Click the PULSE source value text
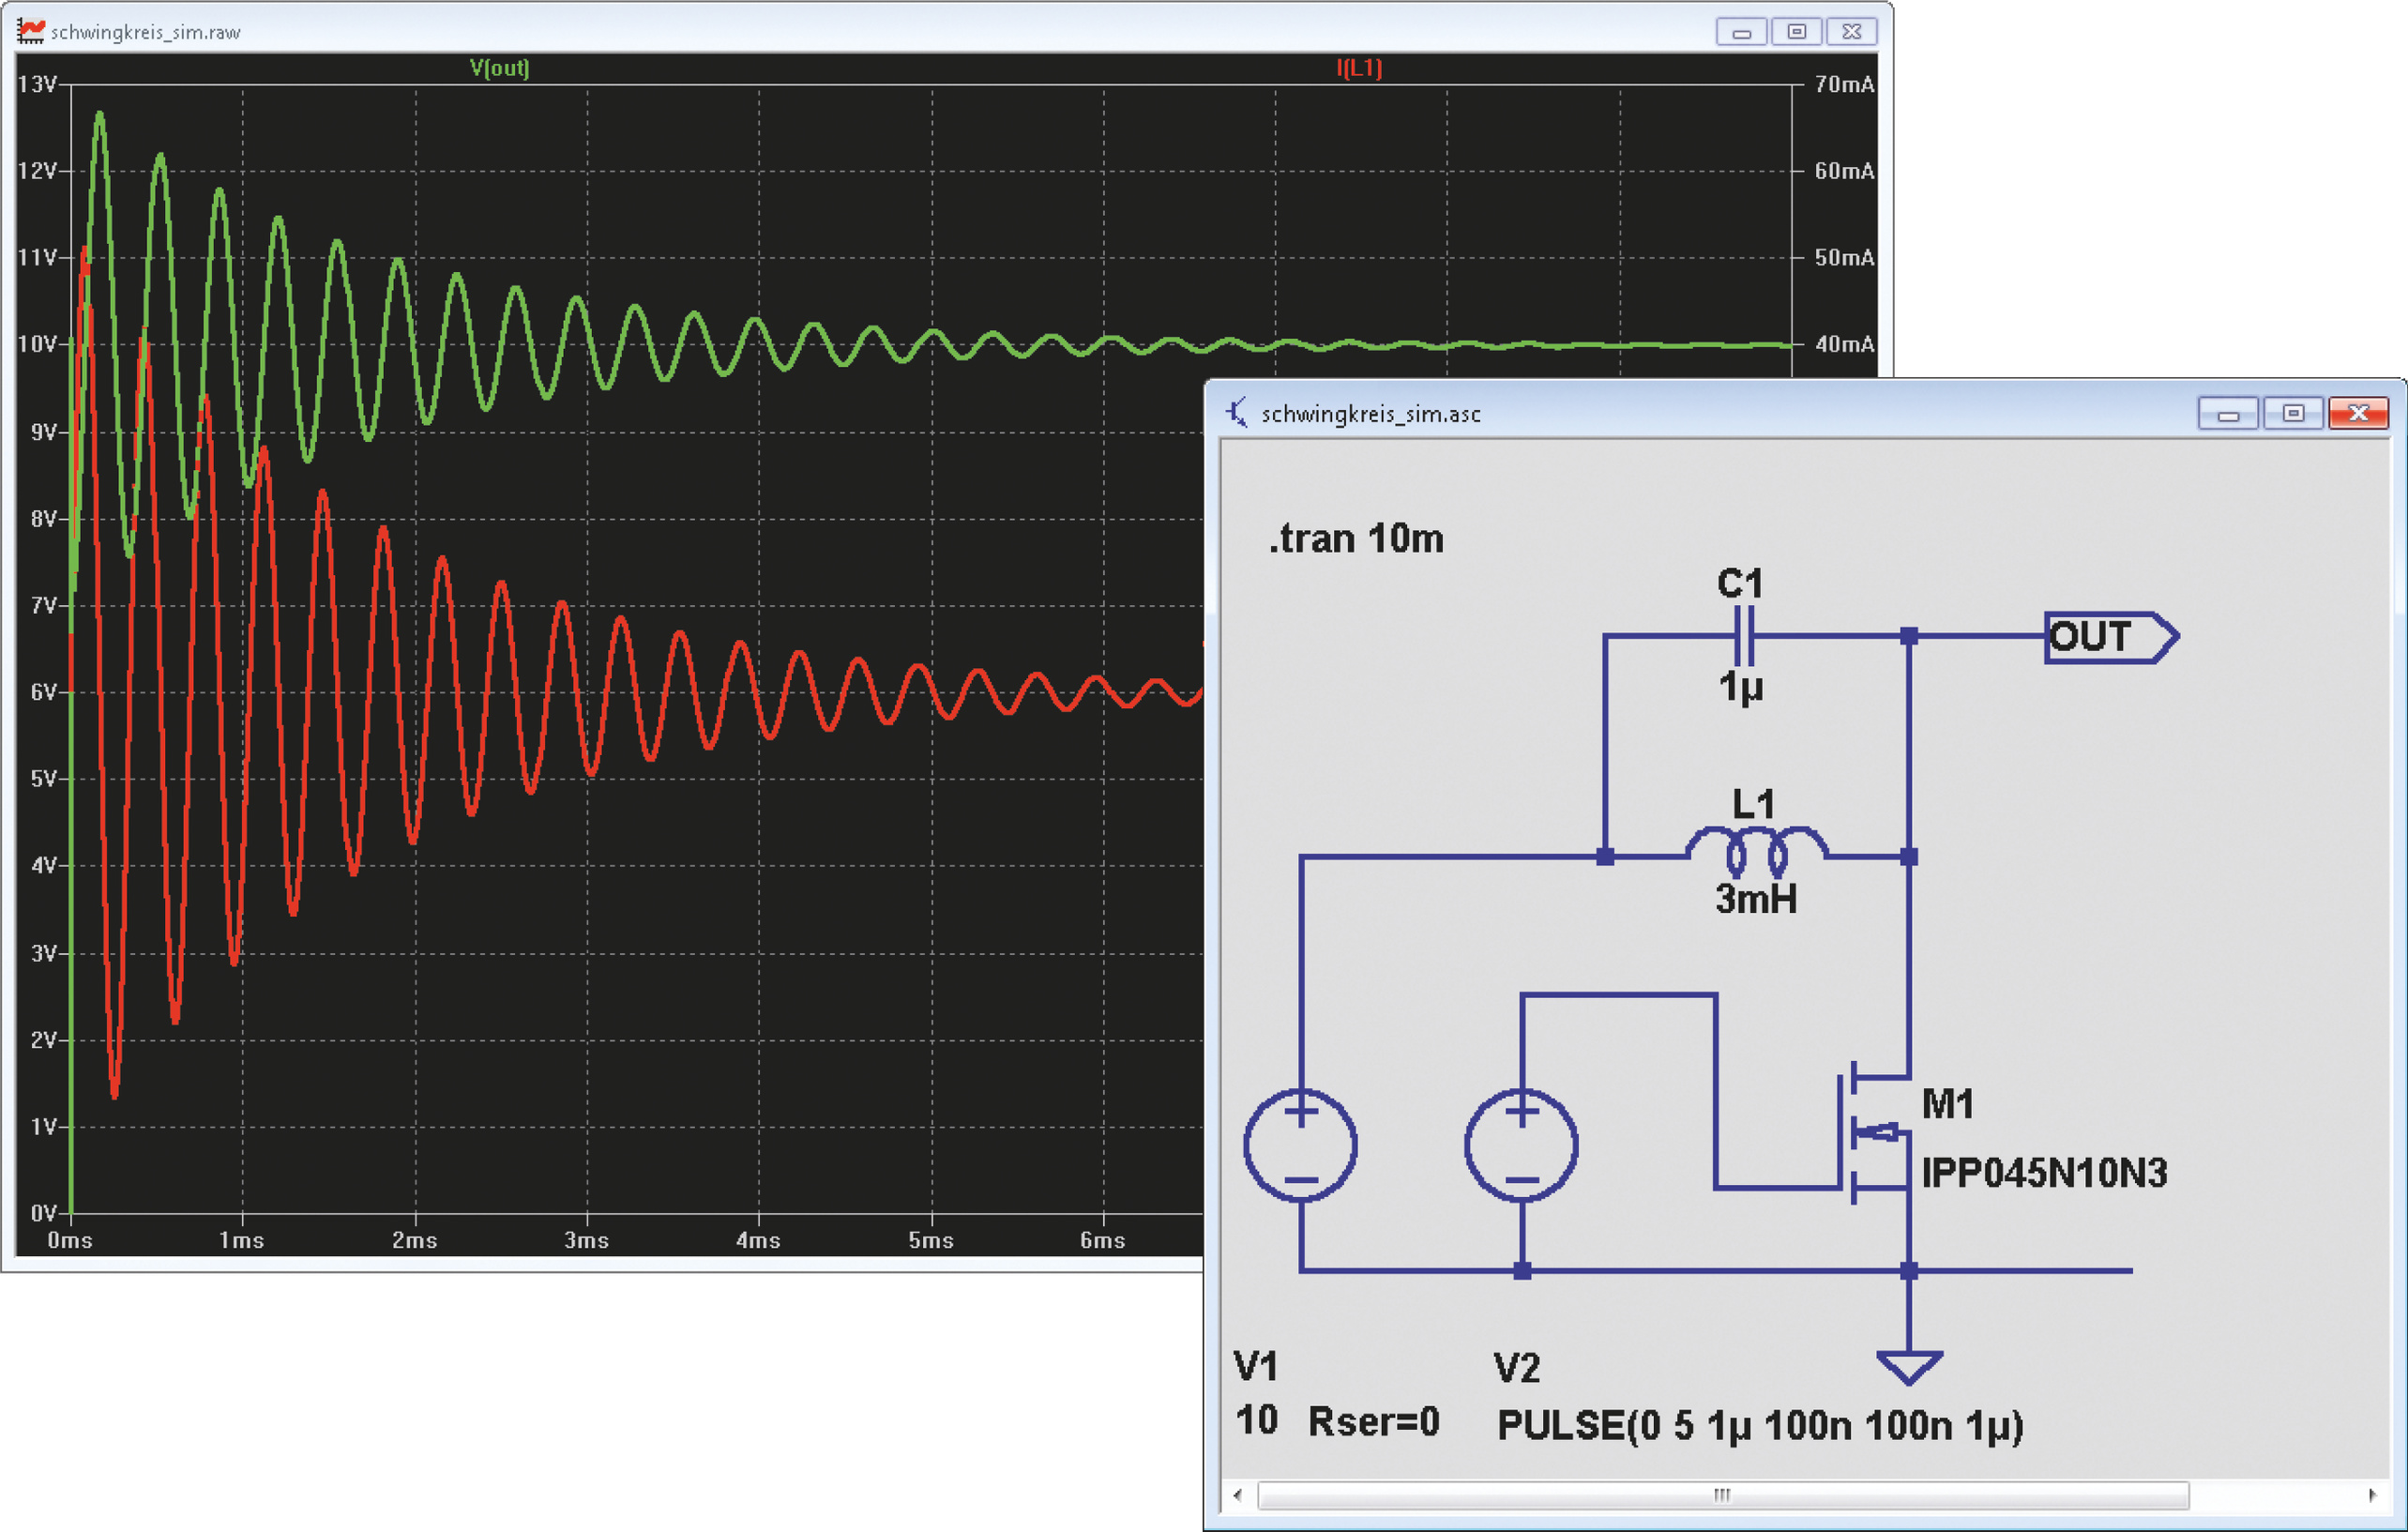 1759,1425
